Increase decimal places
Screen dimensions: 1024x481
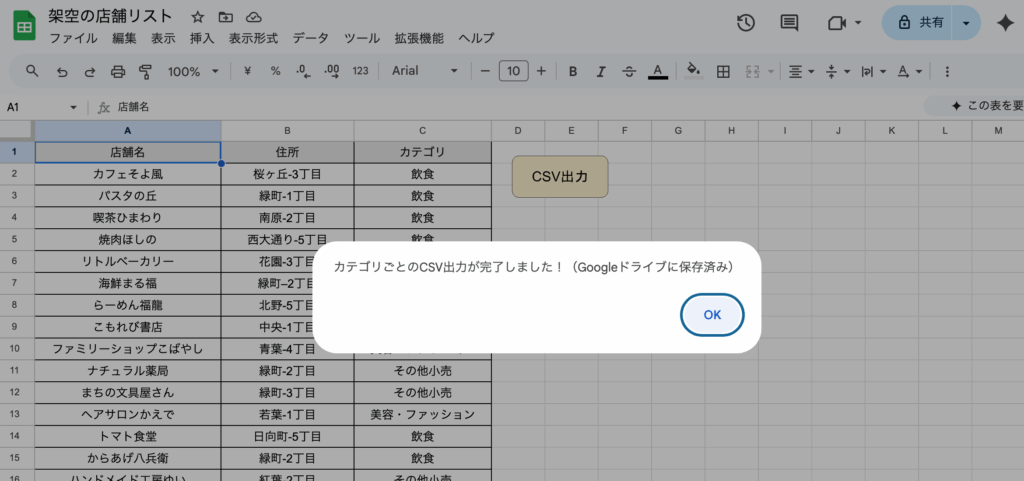point(332,71)
